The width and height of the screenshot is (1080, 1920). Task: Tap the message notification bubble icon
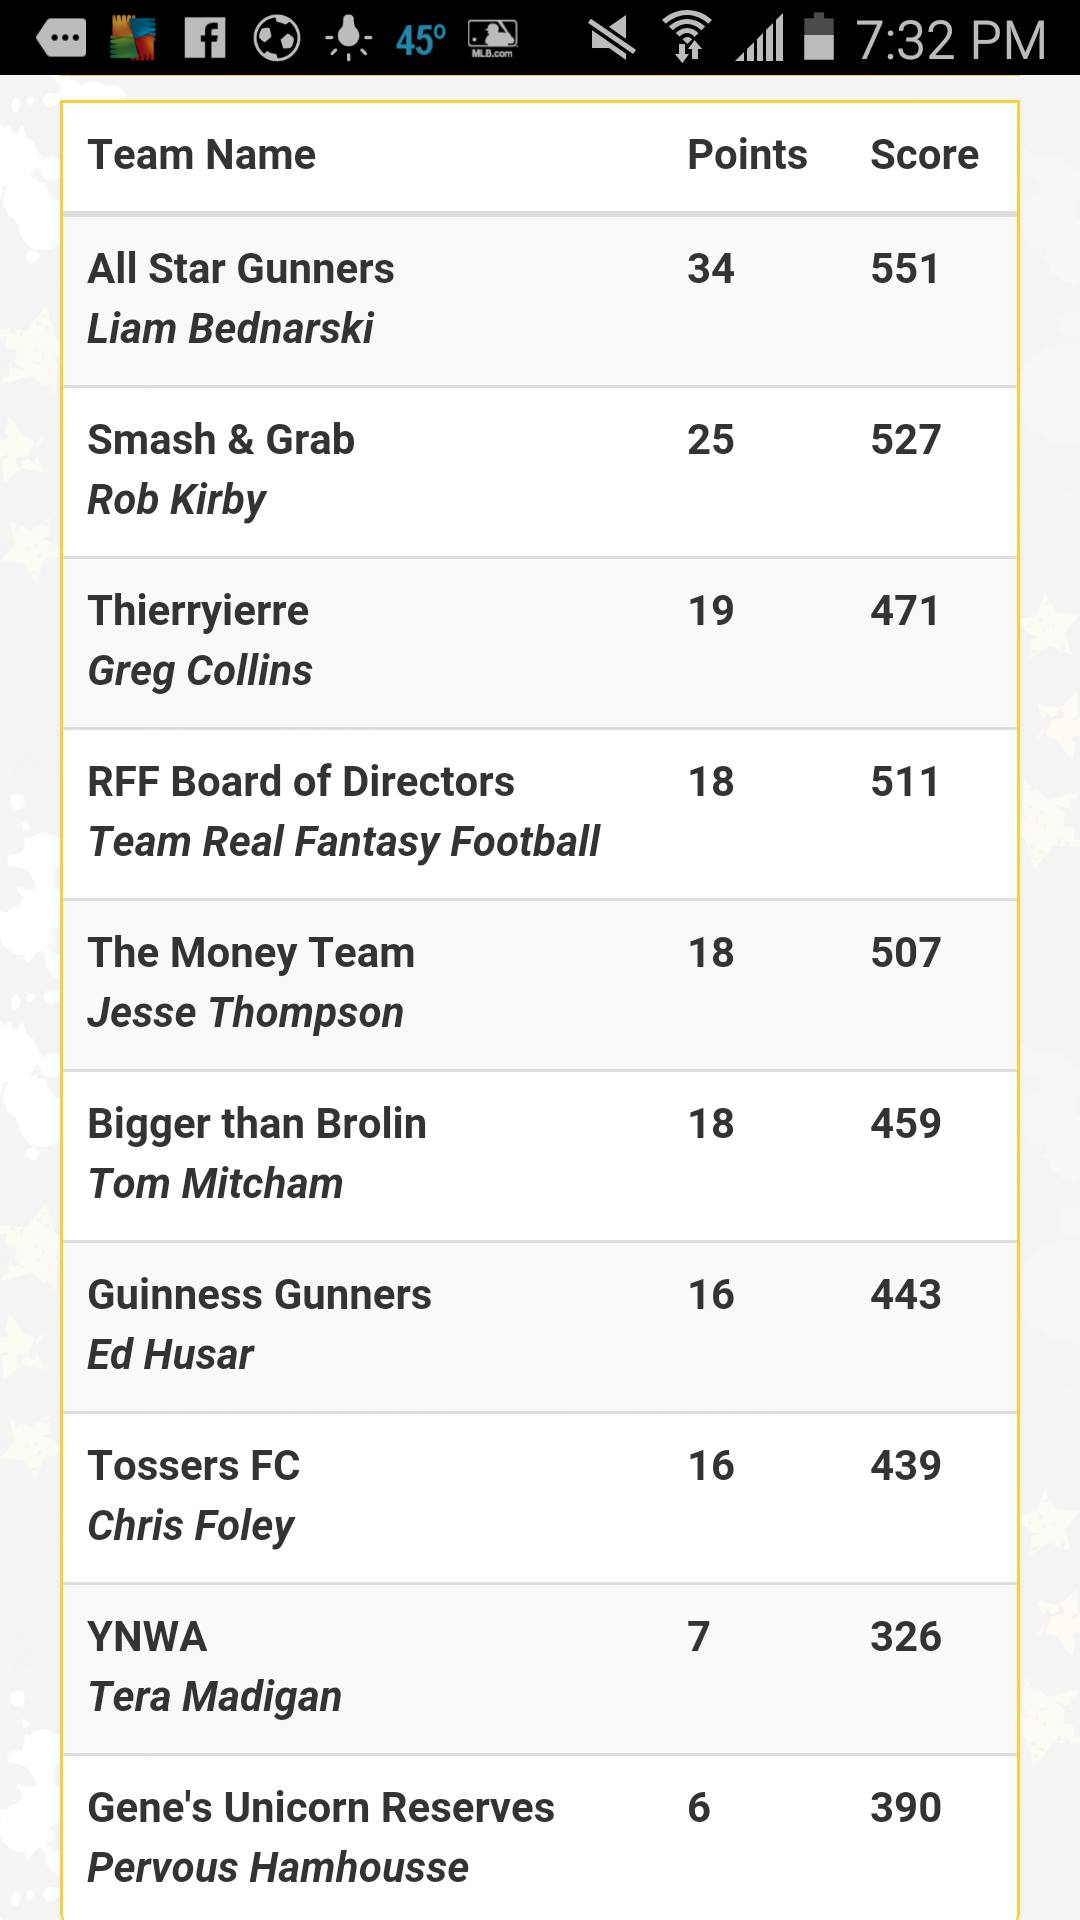pos(62,39)
